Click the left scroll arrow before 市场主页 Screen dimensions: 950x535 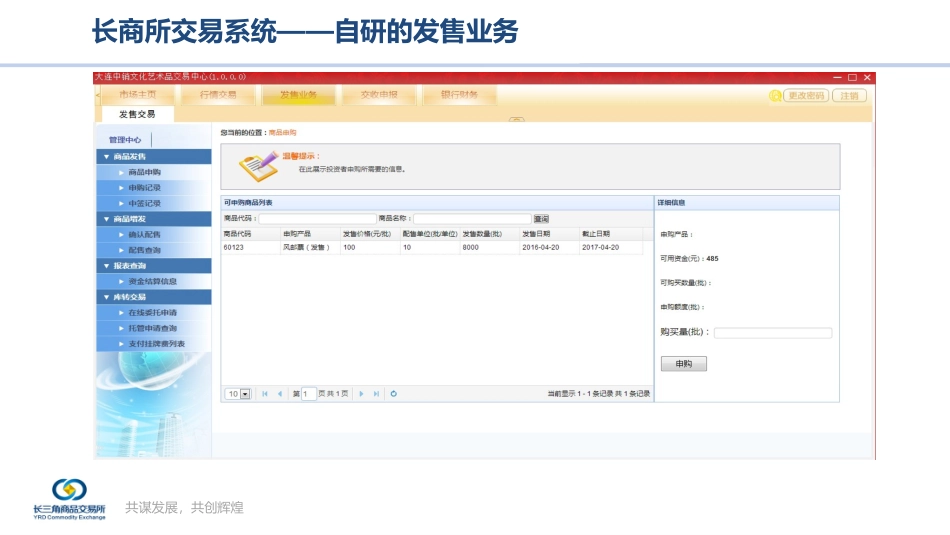coord(98,96)
